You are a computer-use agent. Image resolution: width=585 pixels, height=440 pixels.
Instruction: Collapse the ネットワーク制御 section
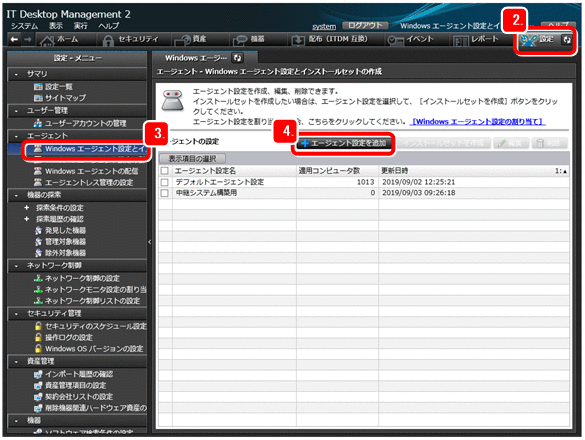[16, 266]
